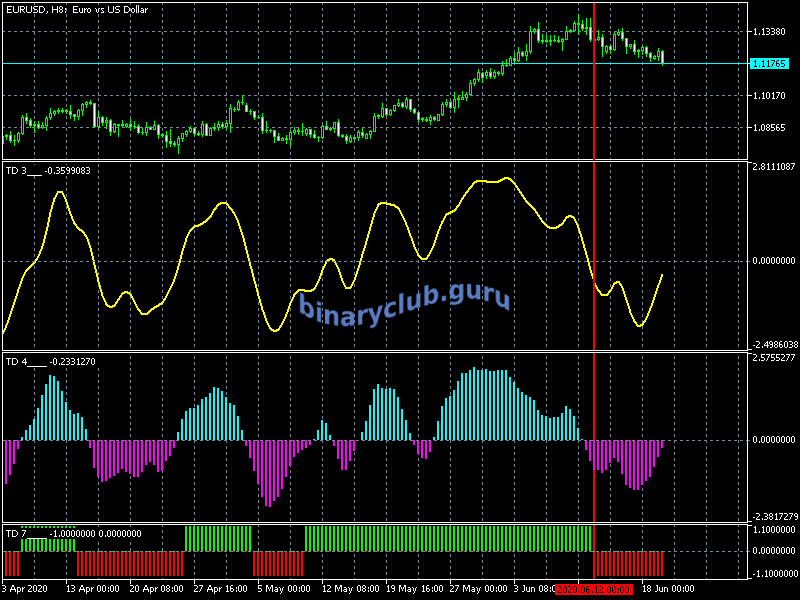This screenshot has width=800, height=600.
Task: Click the 1.13380 price level on scale
Action: 771,32
